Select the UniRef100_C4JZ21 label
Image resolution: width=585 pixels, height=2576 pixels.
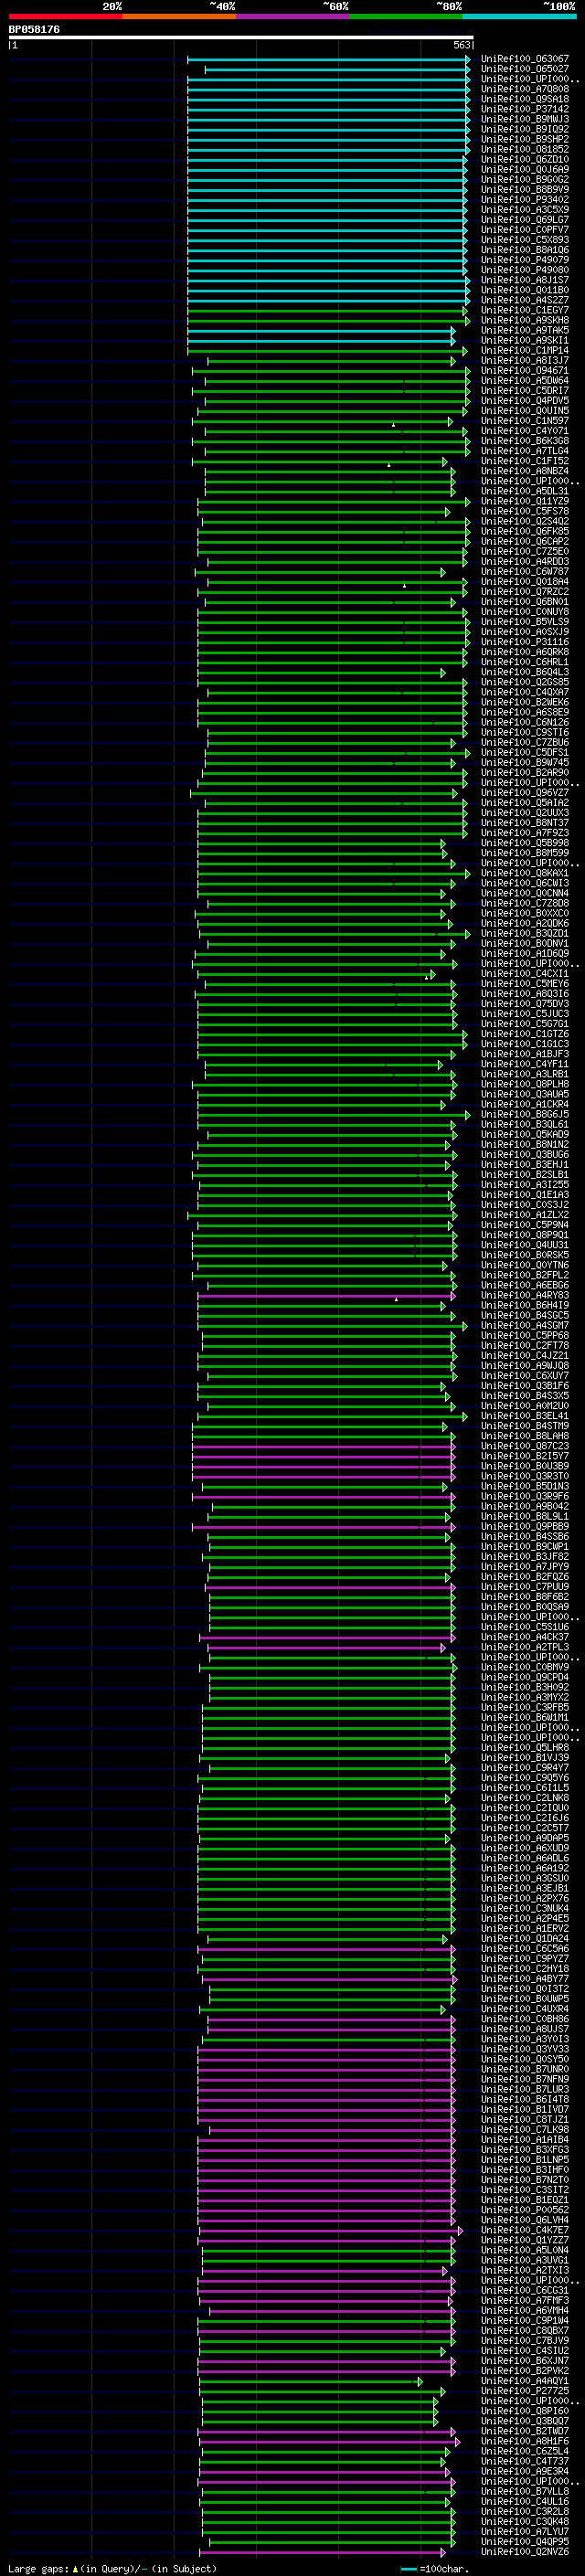[x=525, y=1355]
